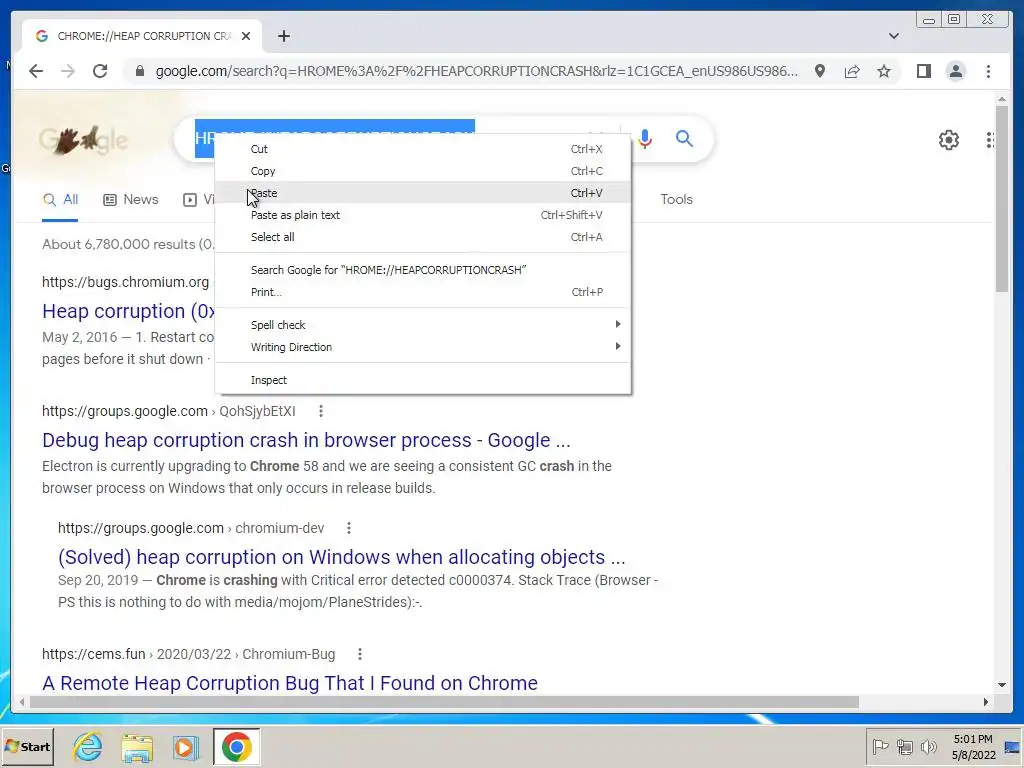Submit search with the magnifier icon

pyautogui.click(x=684, y=138)
